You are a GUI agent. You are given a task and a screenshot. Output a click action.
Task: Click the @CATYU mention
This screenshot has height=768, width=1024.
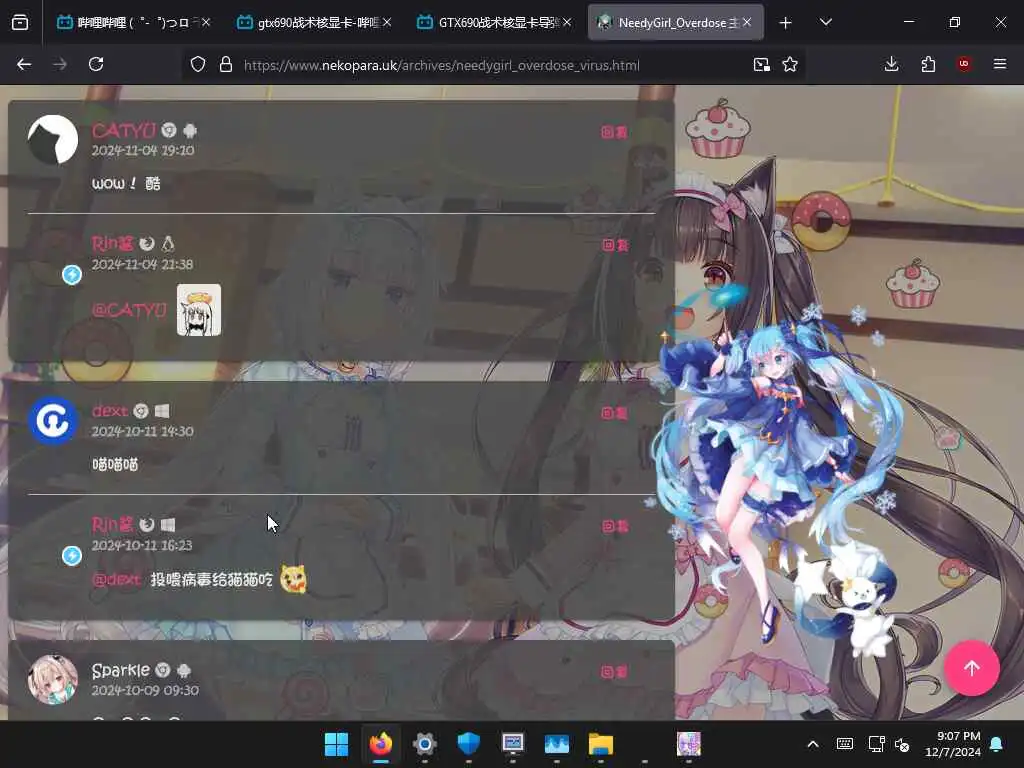(x=129, y=310)
